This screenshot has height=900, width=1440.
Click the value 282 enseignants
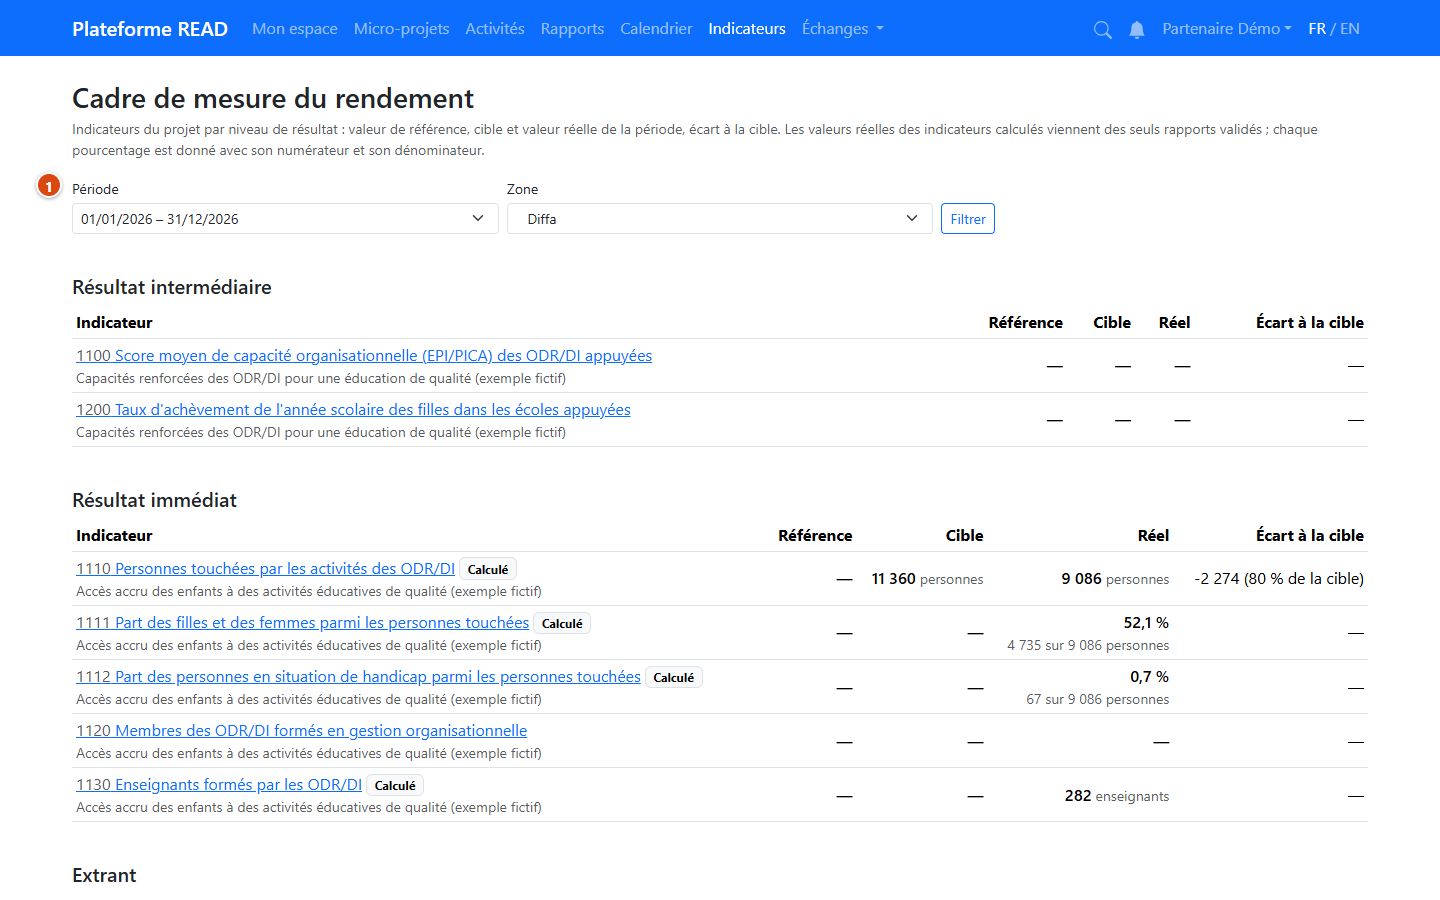coord(1117,796)
